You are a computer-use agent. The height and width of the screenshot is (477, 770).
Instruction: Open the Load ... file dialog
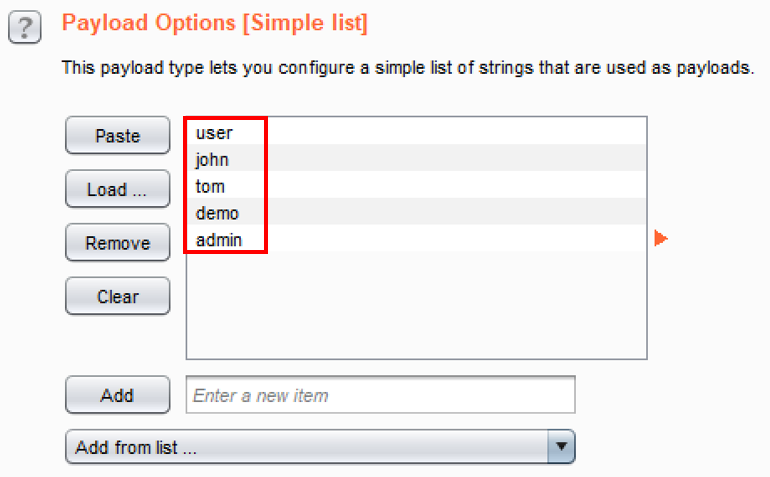point(117,190)
